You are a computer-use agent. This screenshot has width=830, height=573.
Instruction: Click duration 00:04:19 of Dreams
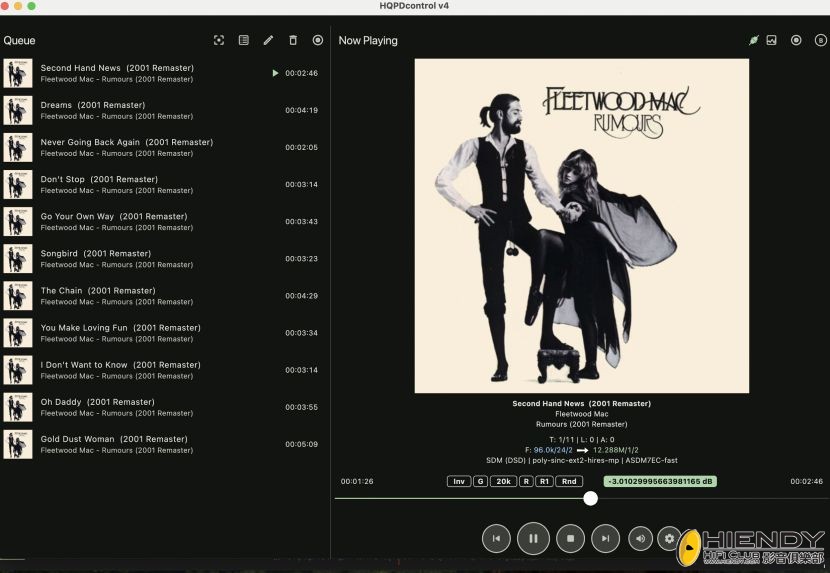(x=301, y=110)
